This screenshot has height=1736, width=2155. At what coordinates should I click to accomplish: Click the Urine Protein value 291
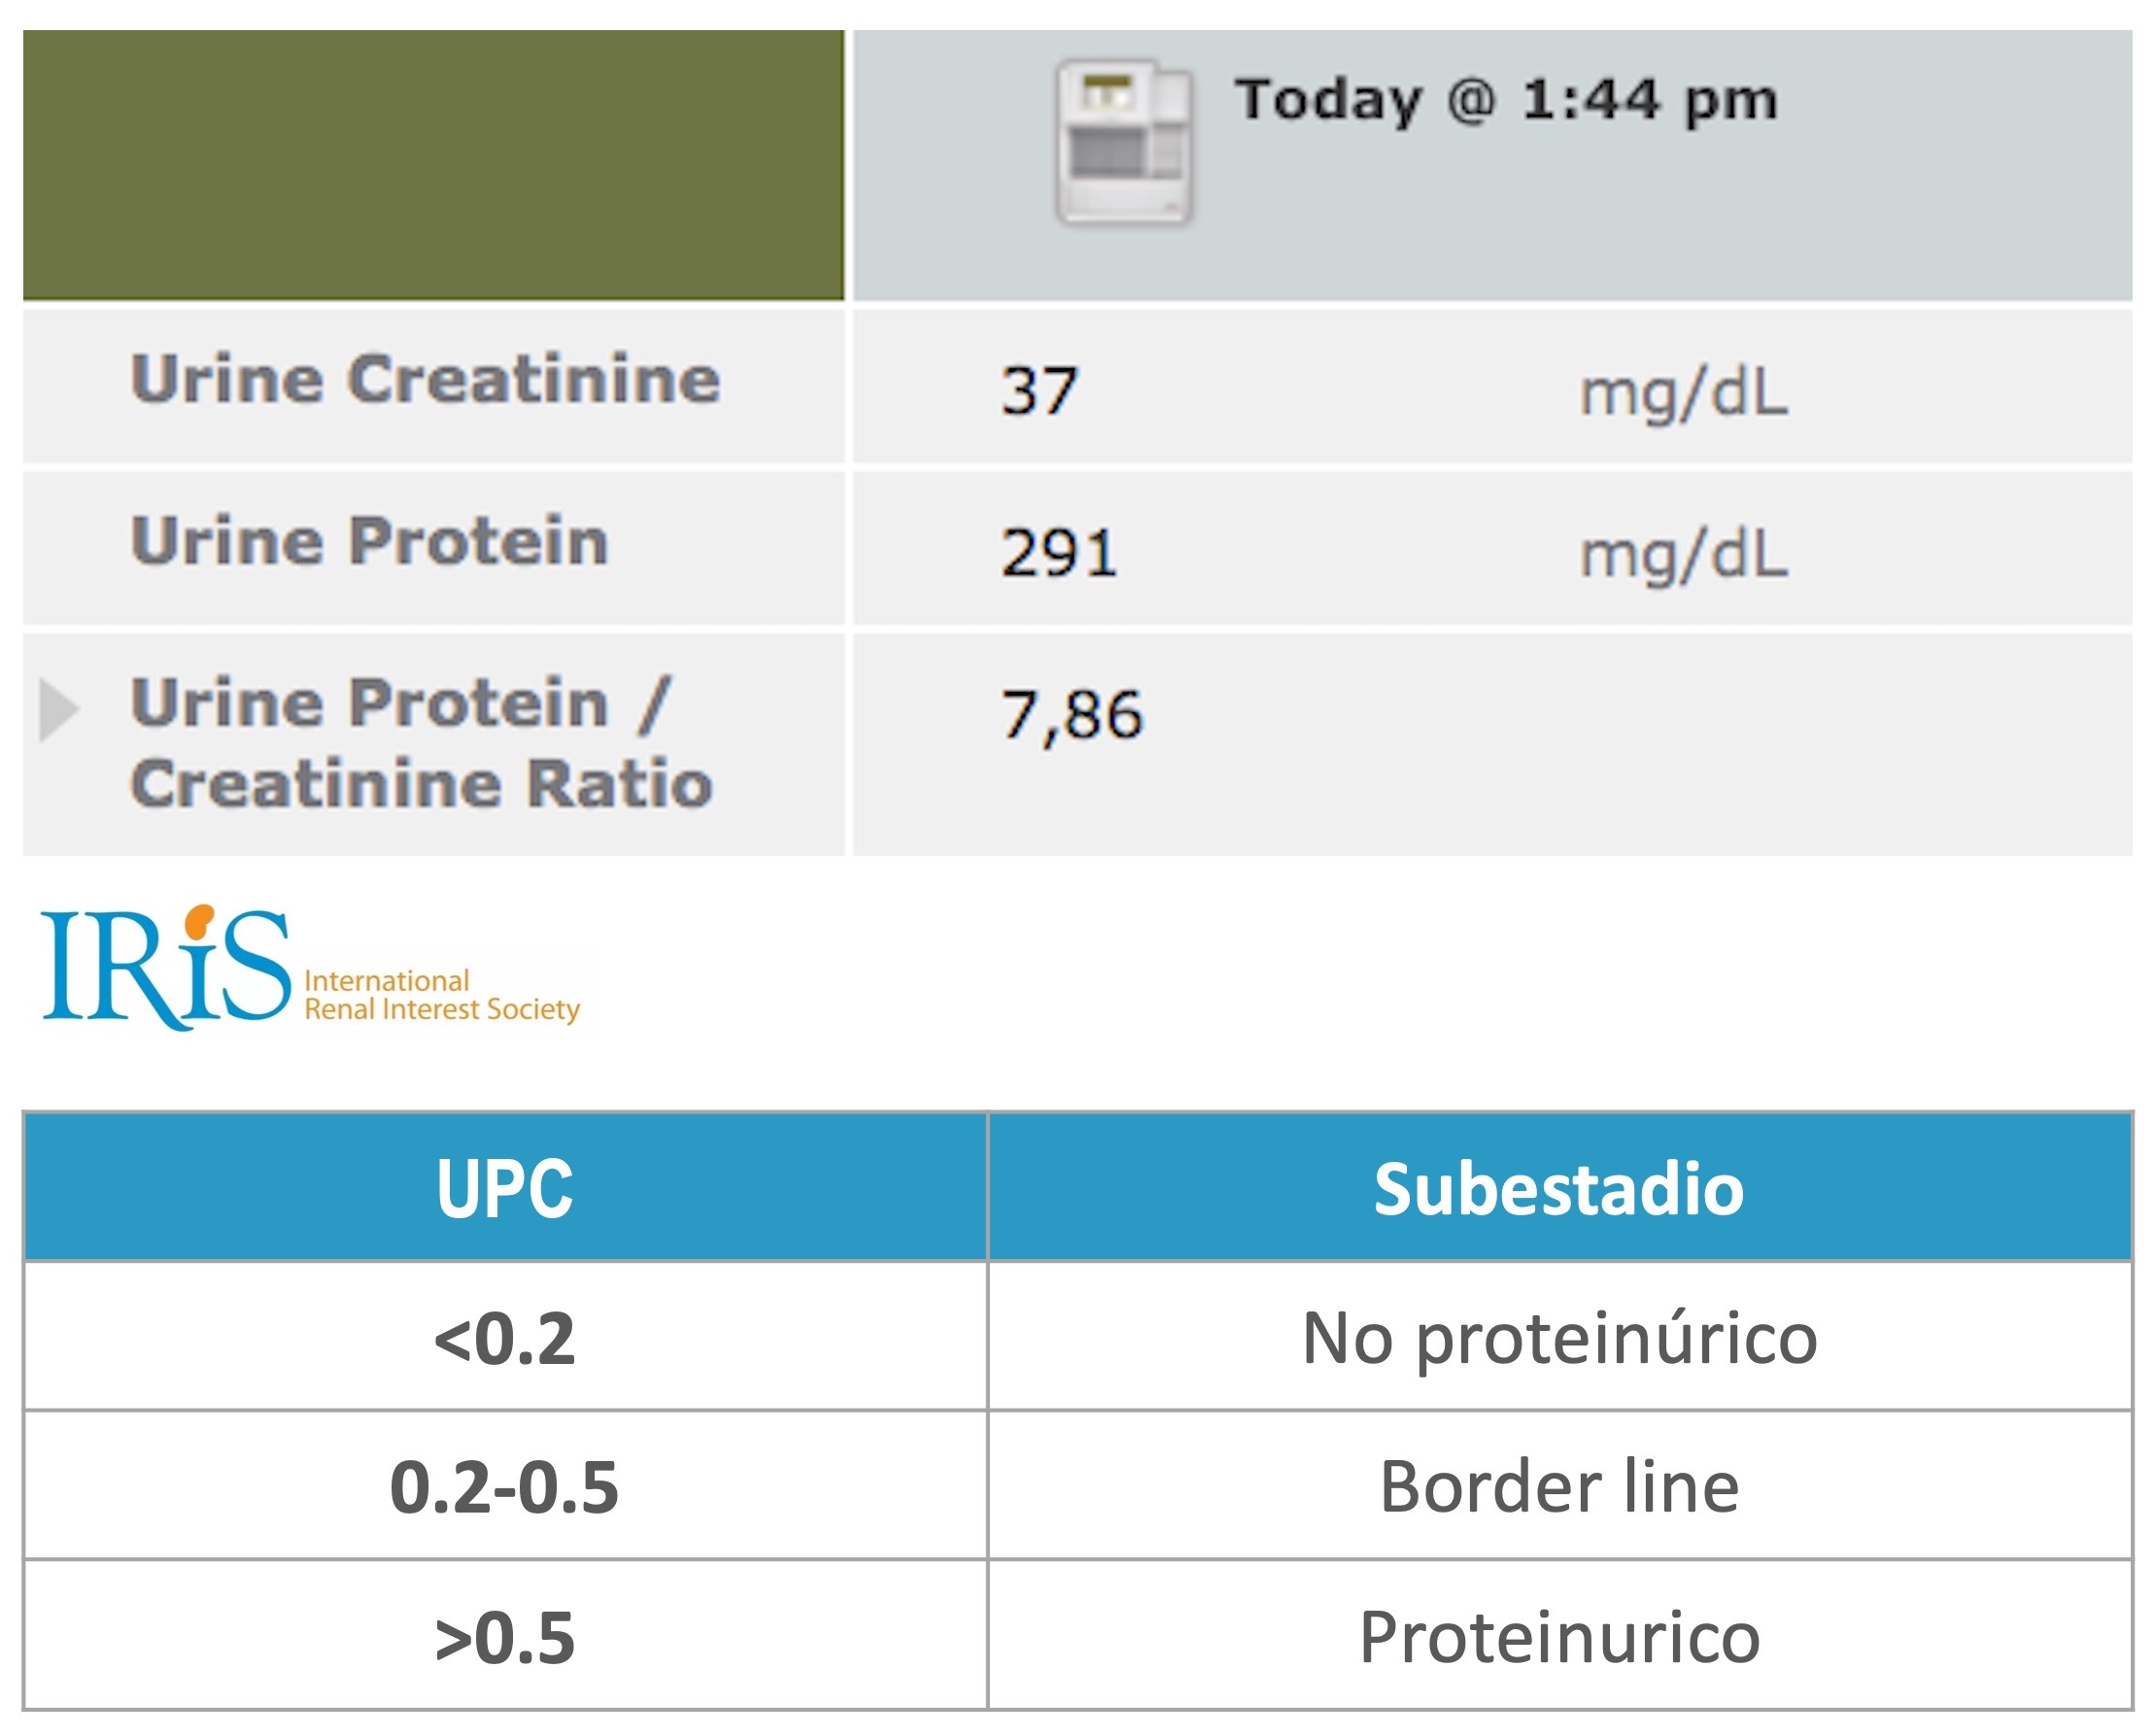click(x=1059, y=552)
